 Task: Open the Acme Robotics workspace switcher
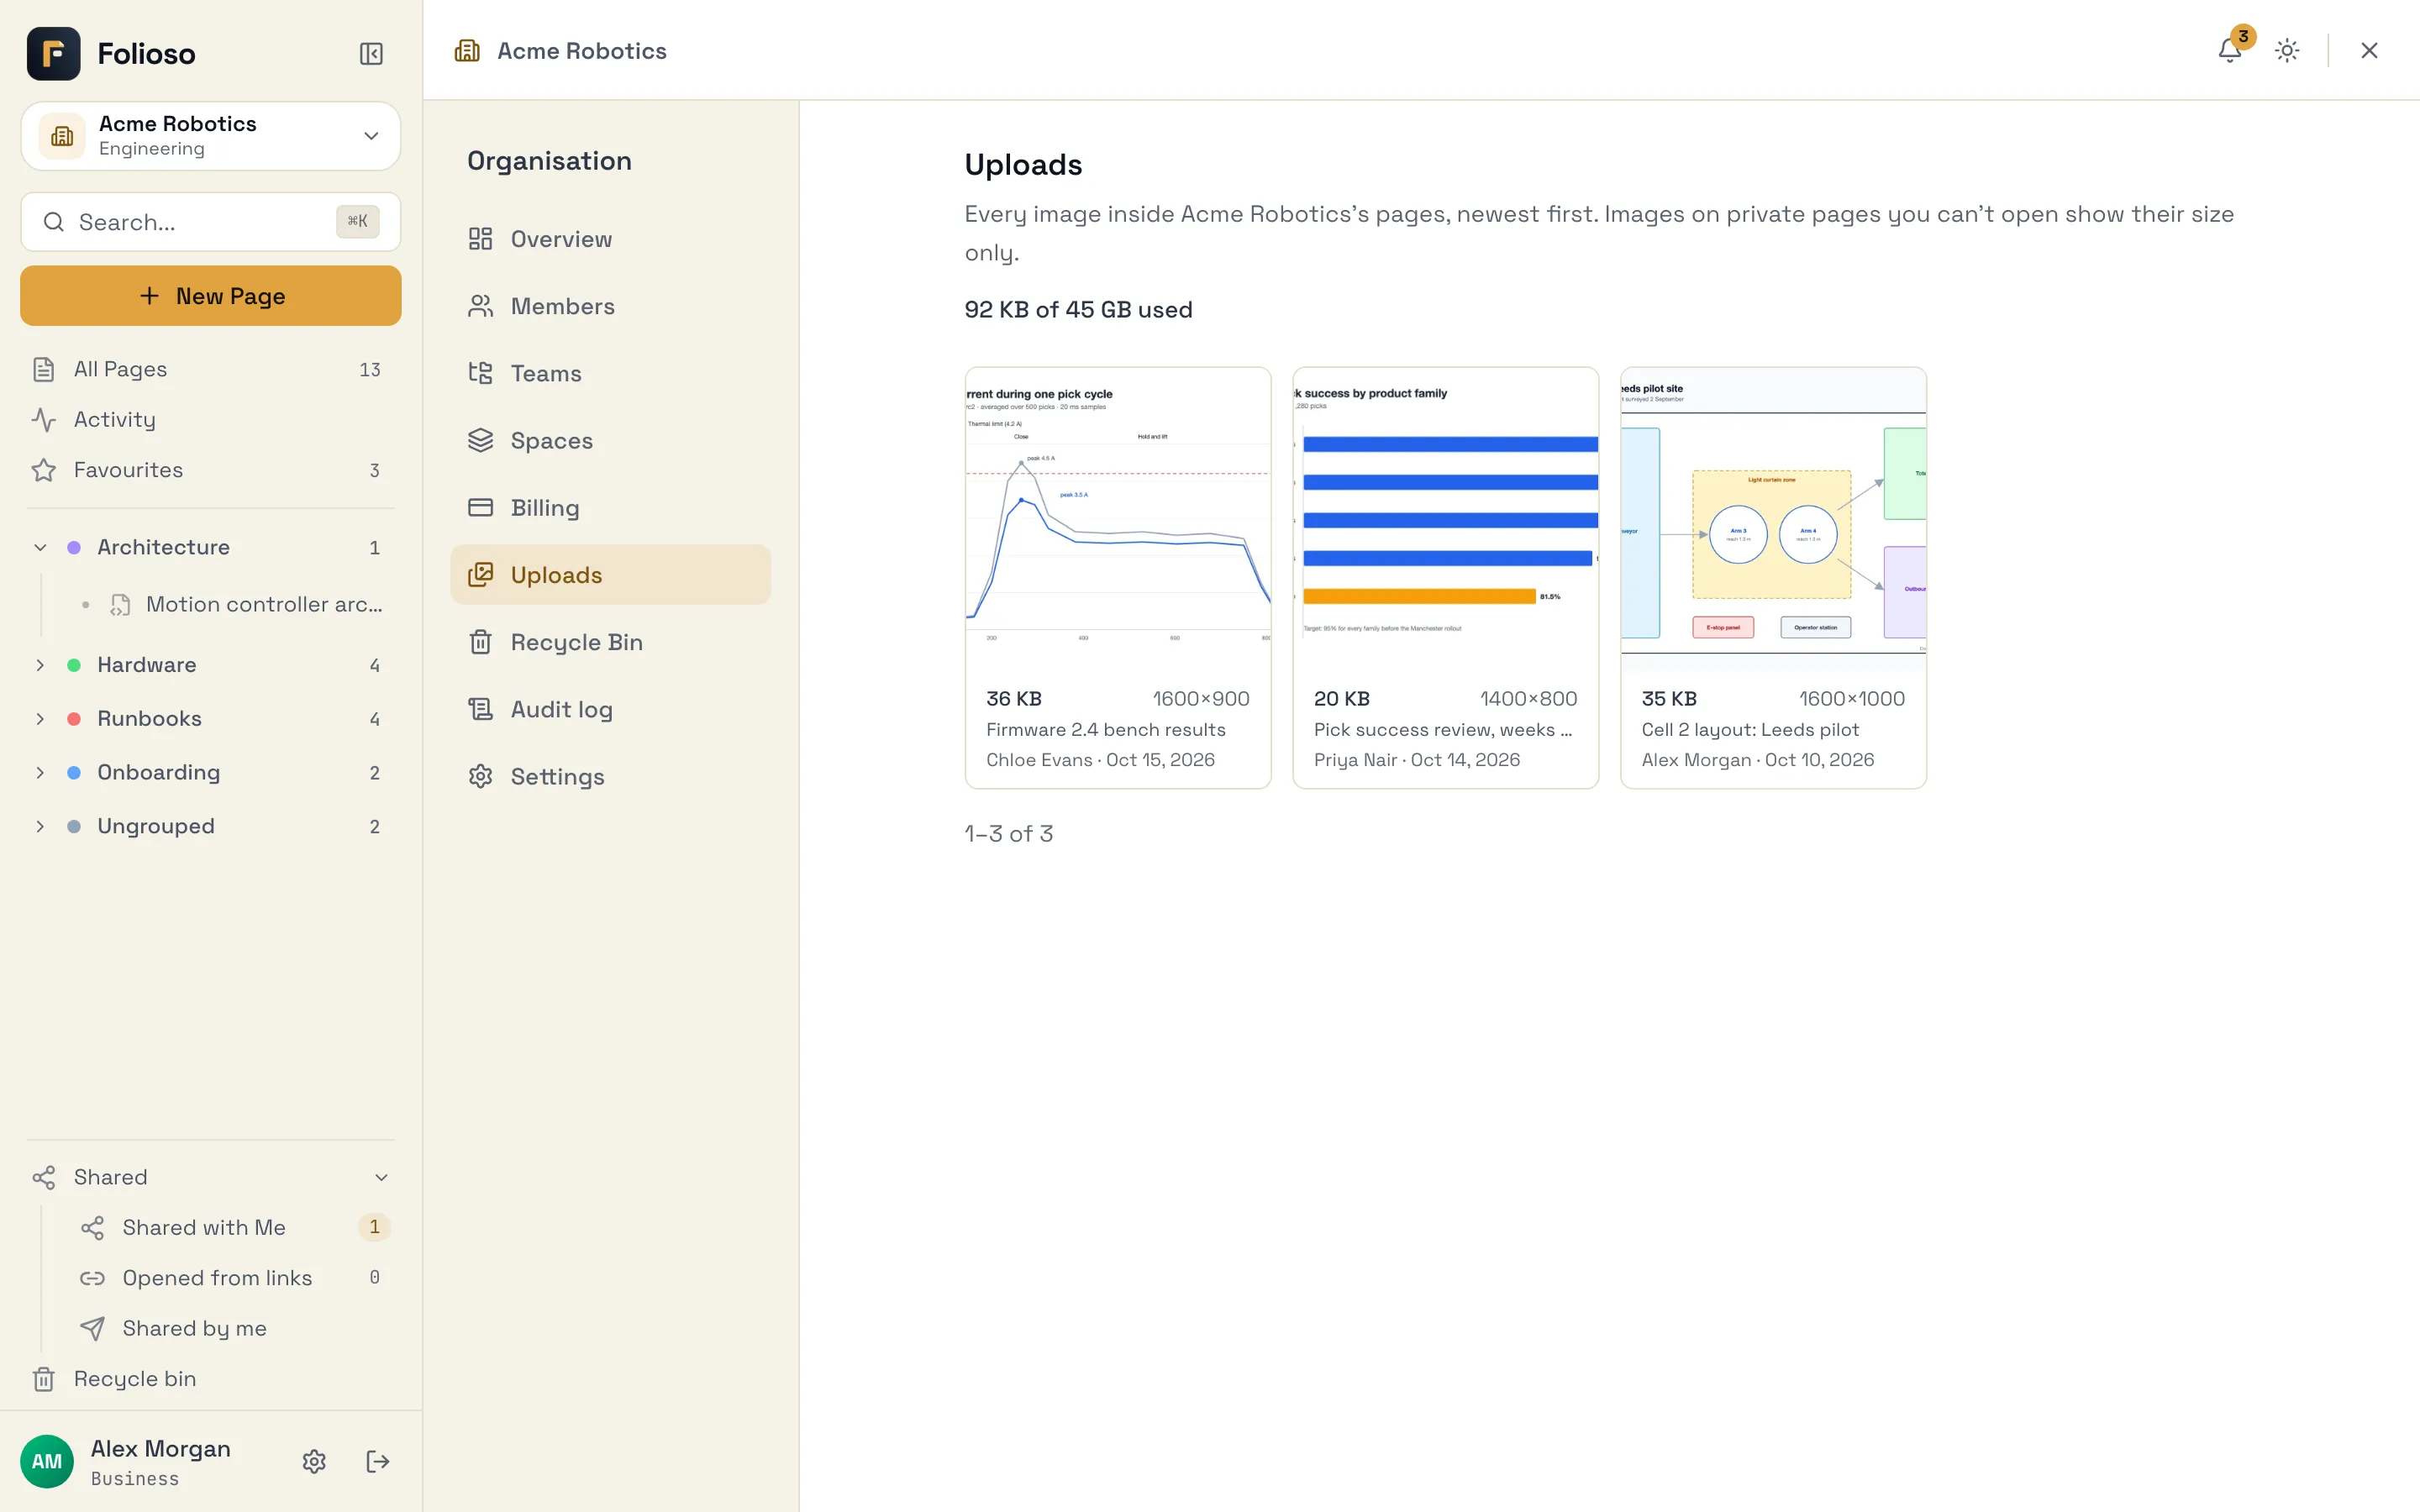[x=211, y=136]
